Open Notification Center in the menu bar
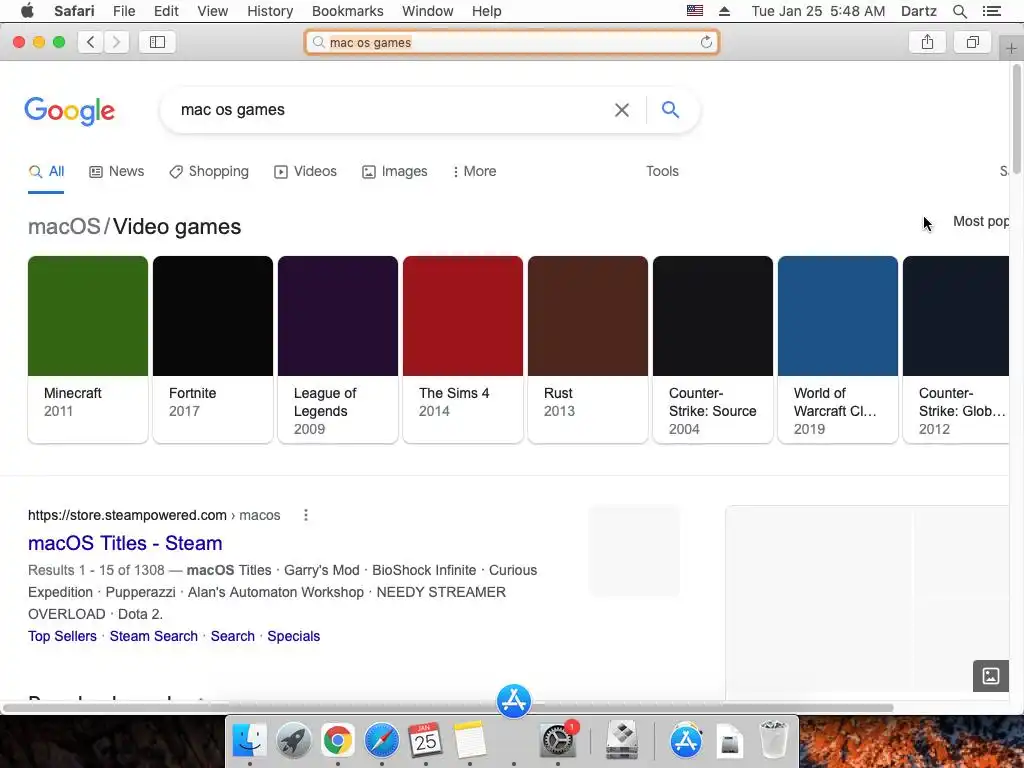Viewport: 1024px width, 768px height. (x=991, y=11)
